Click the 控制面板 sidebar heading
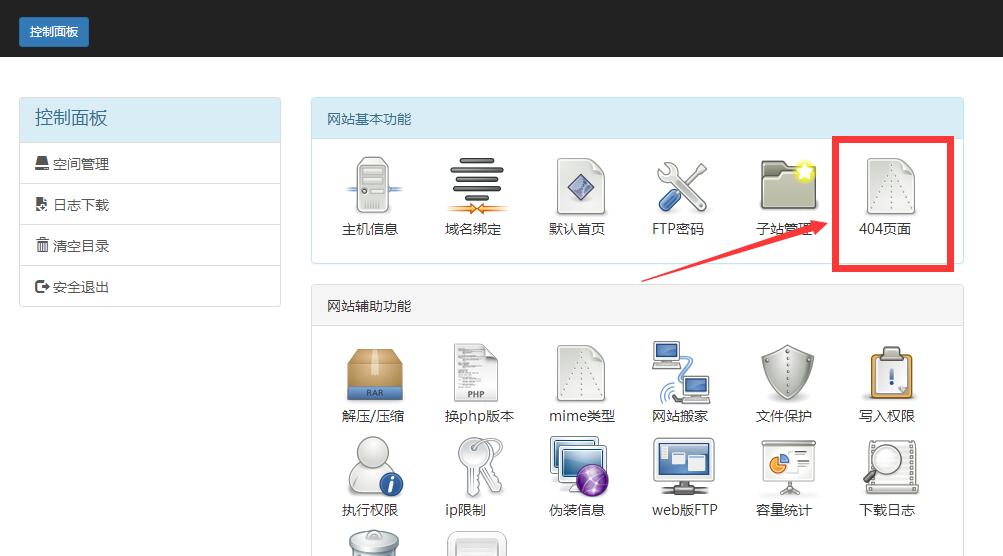The width and height of the screenshot is (1003, 556). tap(71, 118)
